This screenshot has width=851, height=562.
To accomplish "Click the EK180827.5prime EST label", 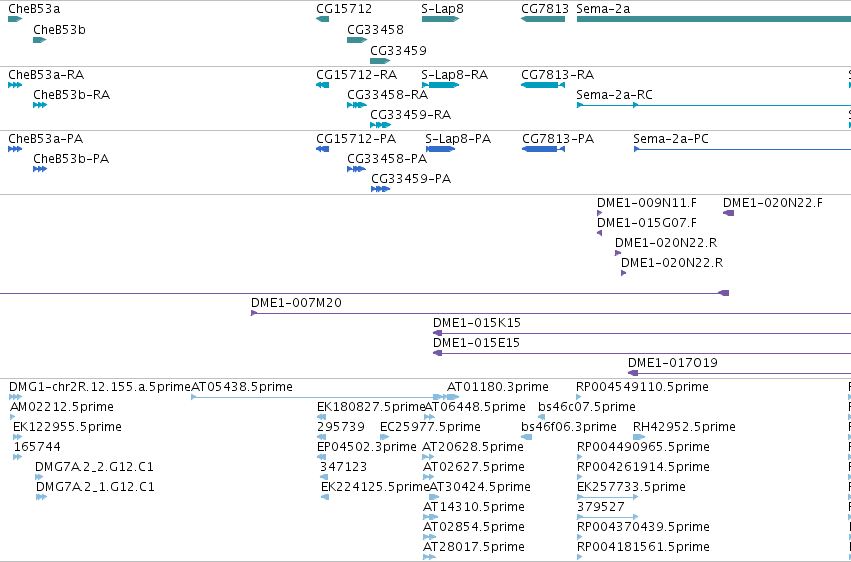I will click(371, 407).
